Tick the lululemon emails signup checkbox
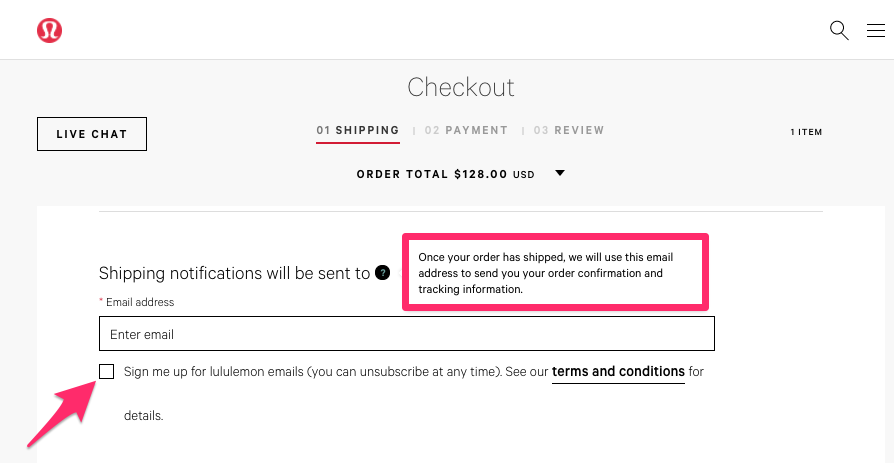894x463 pixels. click(x=107, y=372)
